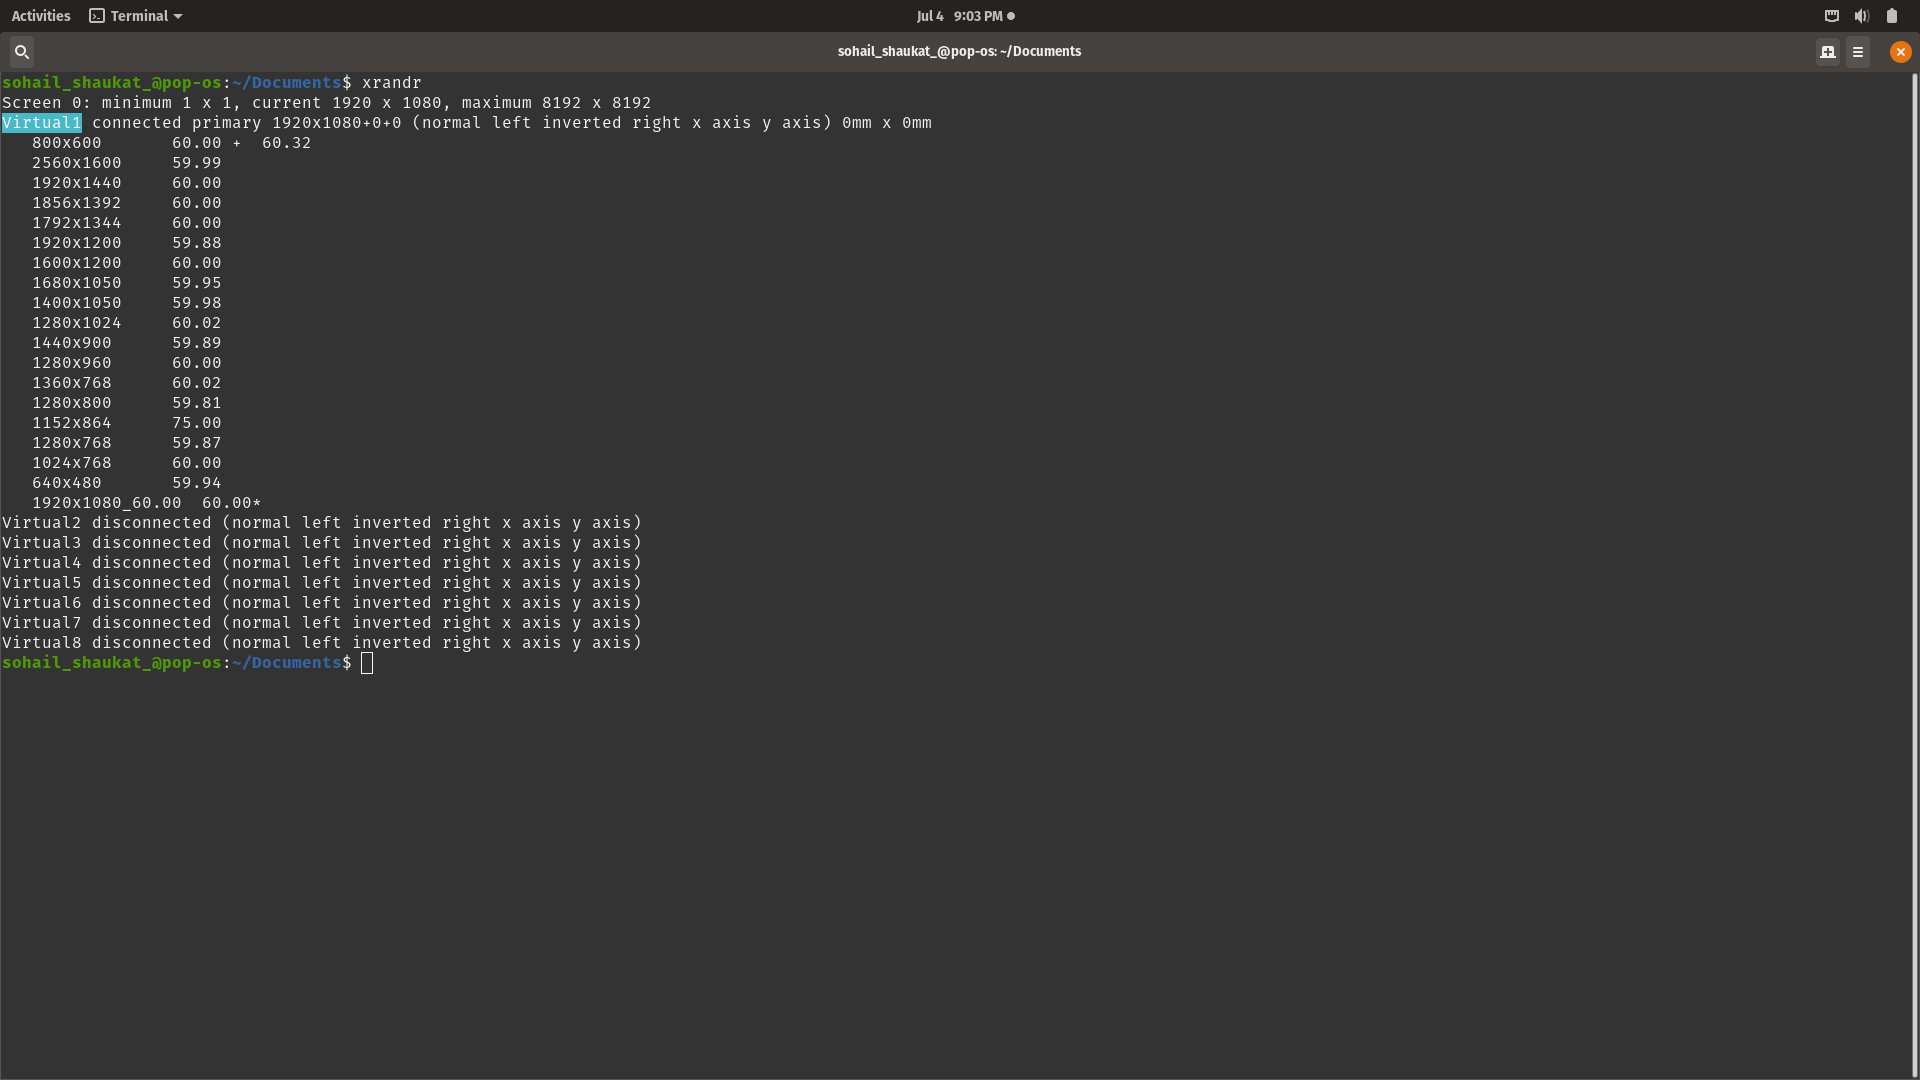Click the Screen 0 information line

327,103
